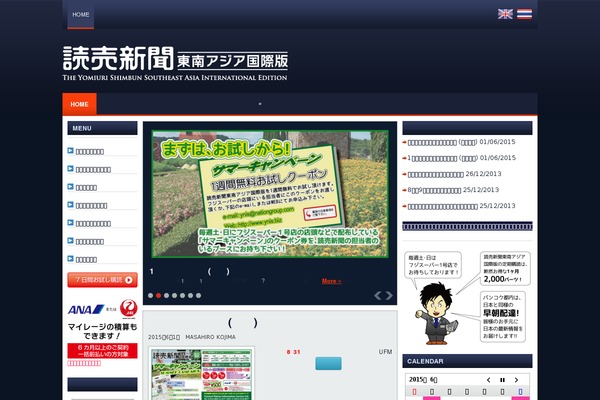Open the fifth MENU sidebar item arrow
600x400 pixels.
pyautogui.click(x=70, y=223)
